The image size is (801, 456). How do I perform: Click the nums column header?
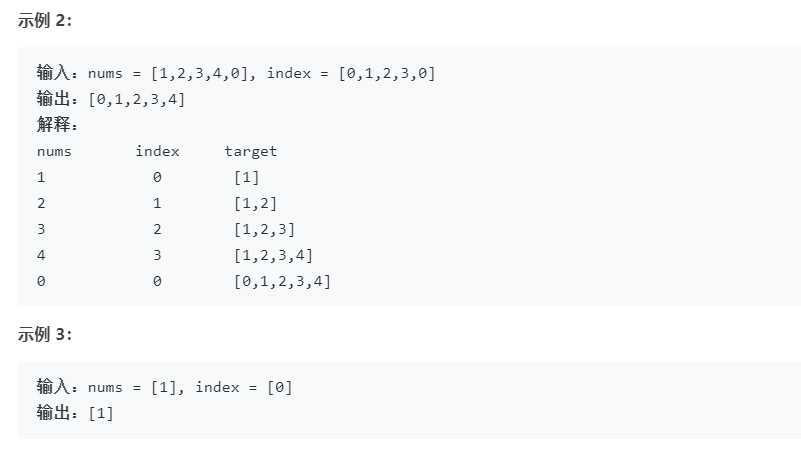(54, 152)
